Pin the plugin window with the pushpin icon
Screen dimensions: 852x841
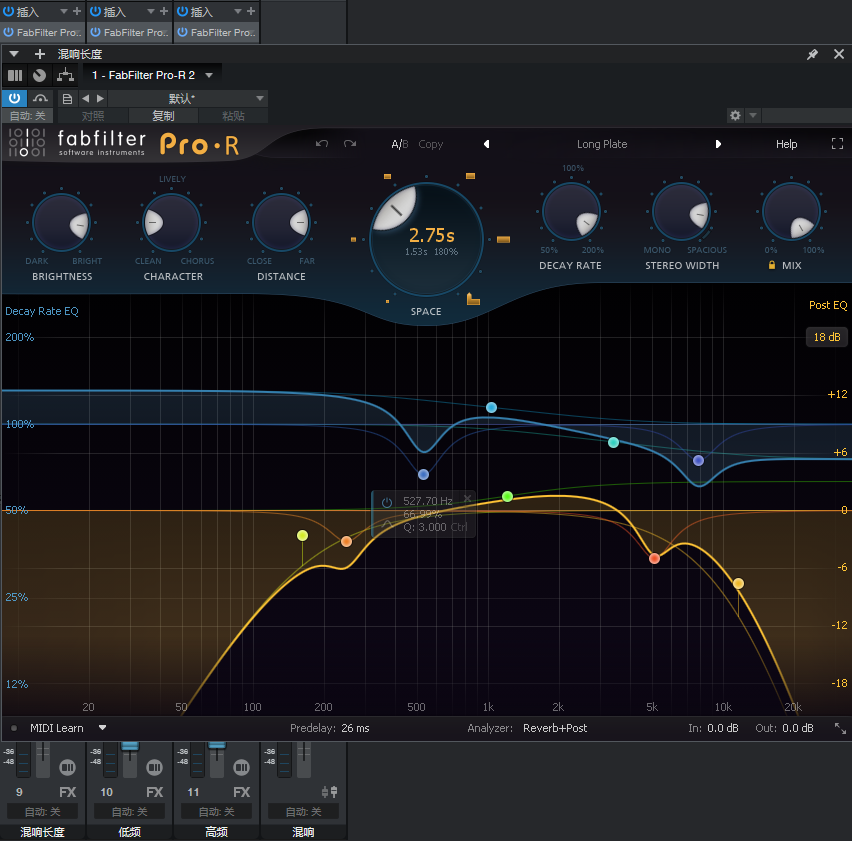click(x=812, y=54)
